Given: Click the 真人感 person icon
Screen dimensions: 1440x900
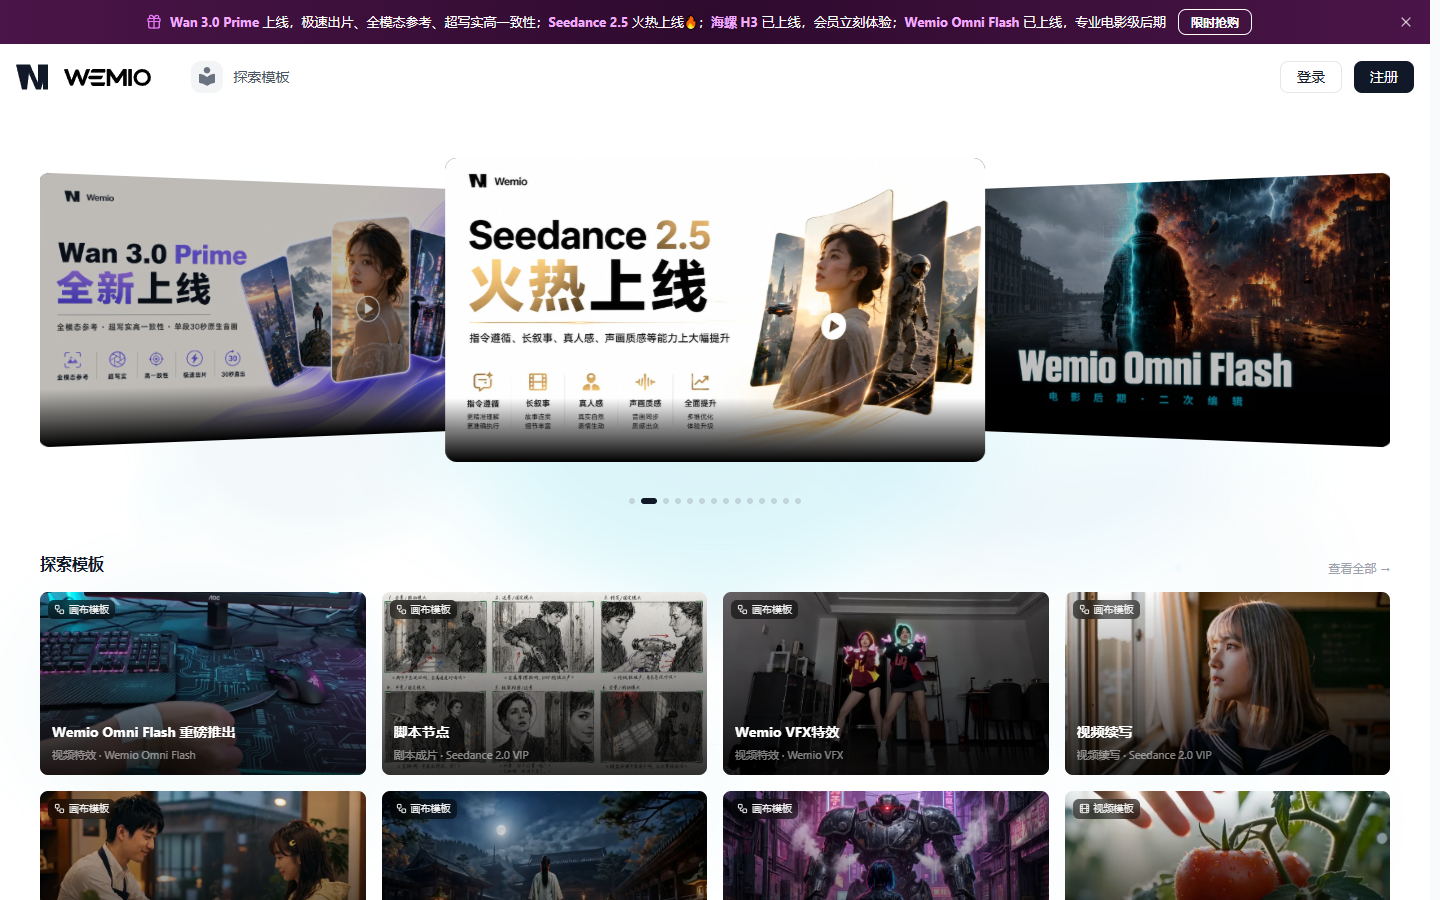Looking at the screenshot, I should point(591,381).
